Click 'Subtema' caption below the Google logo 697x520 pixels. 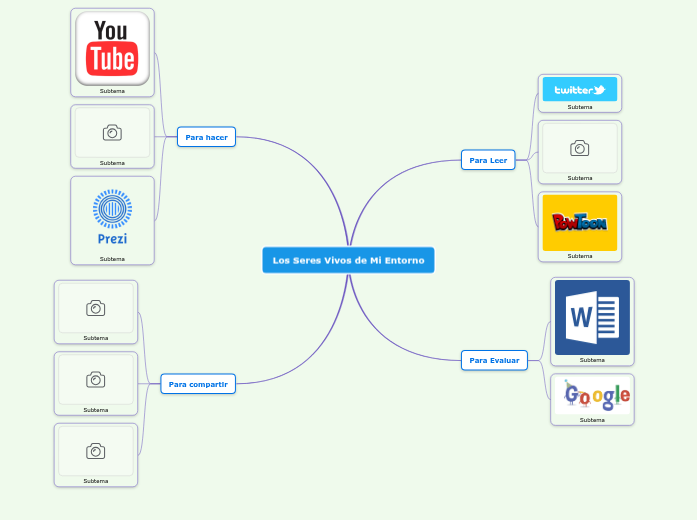[592, 420]
